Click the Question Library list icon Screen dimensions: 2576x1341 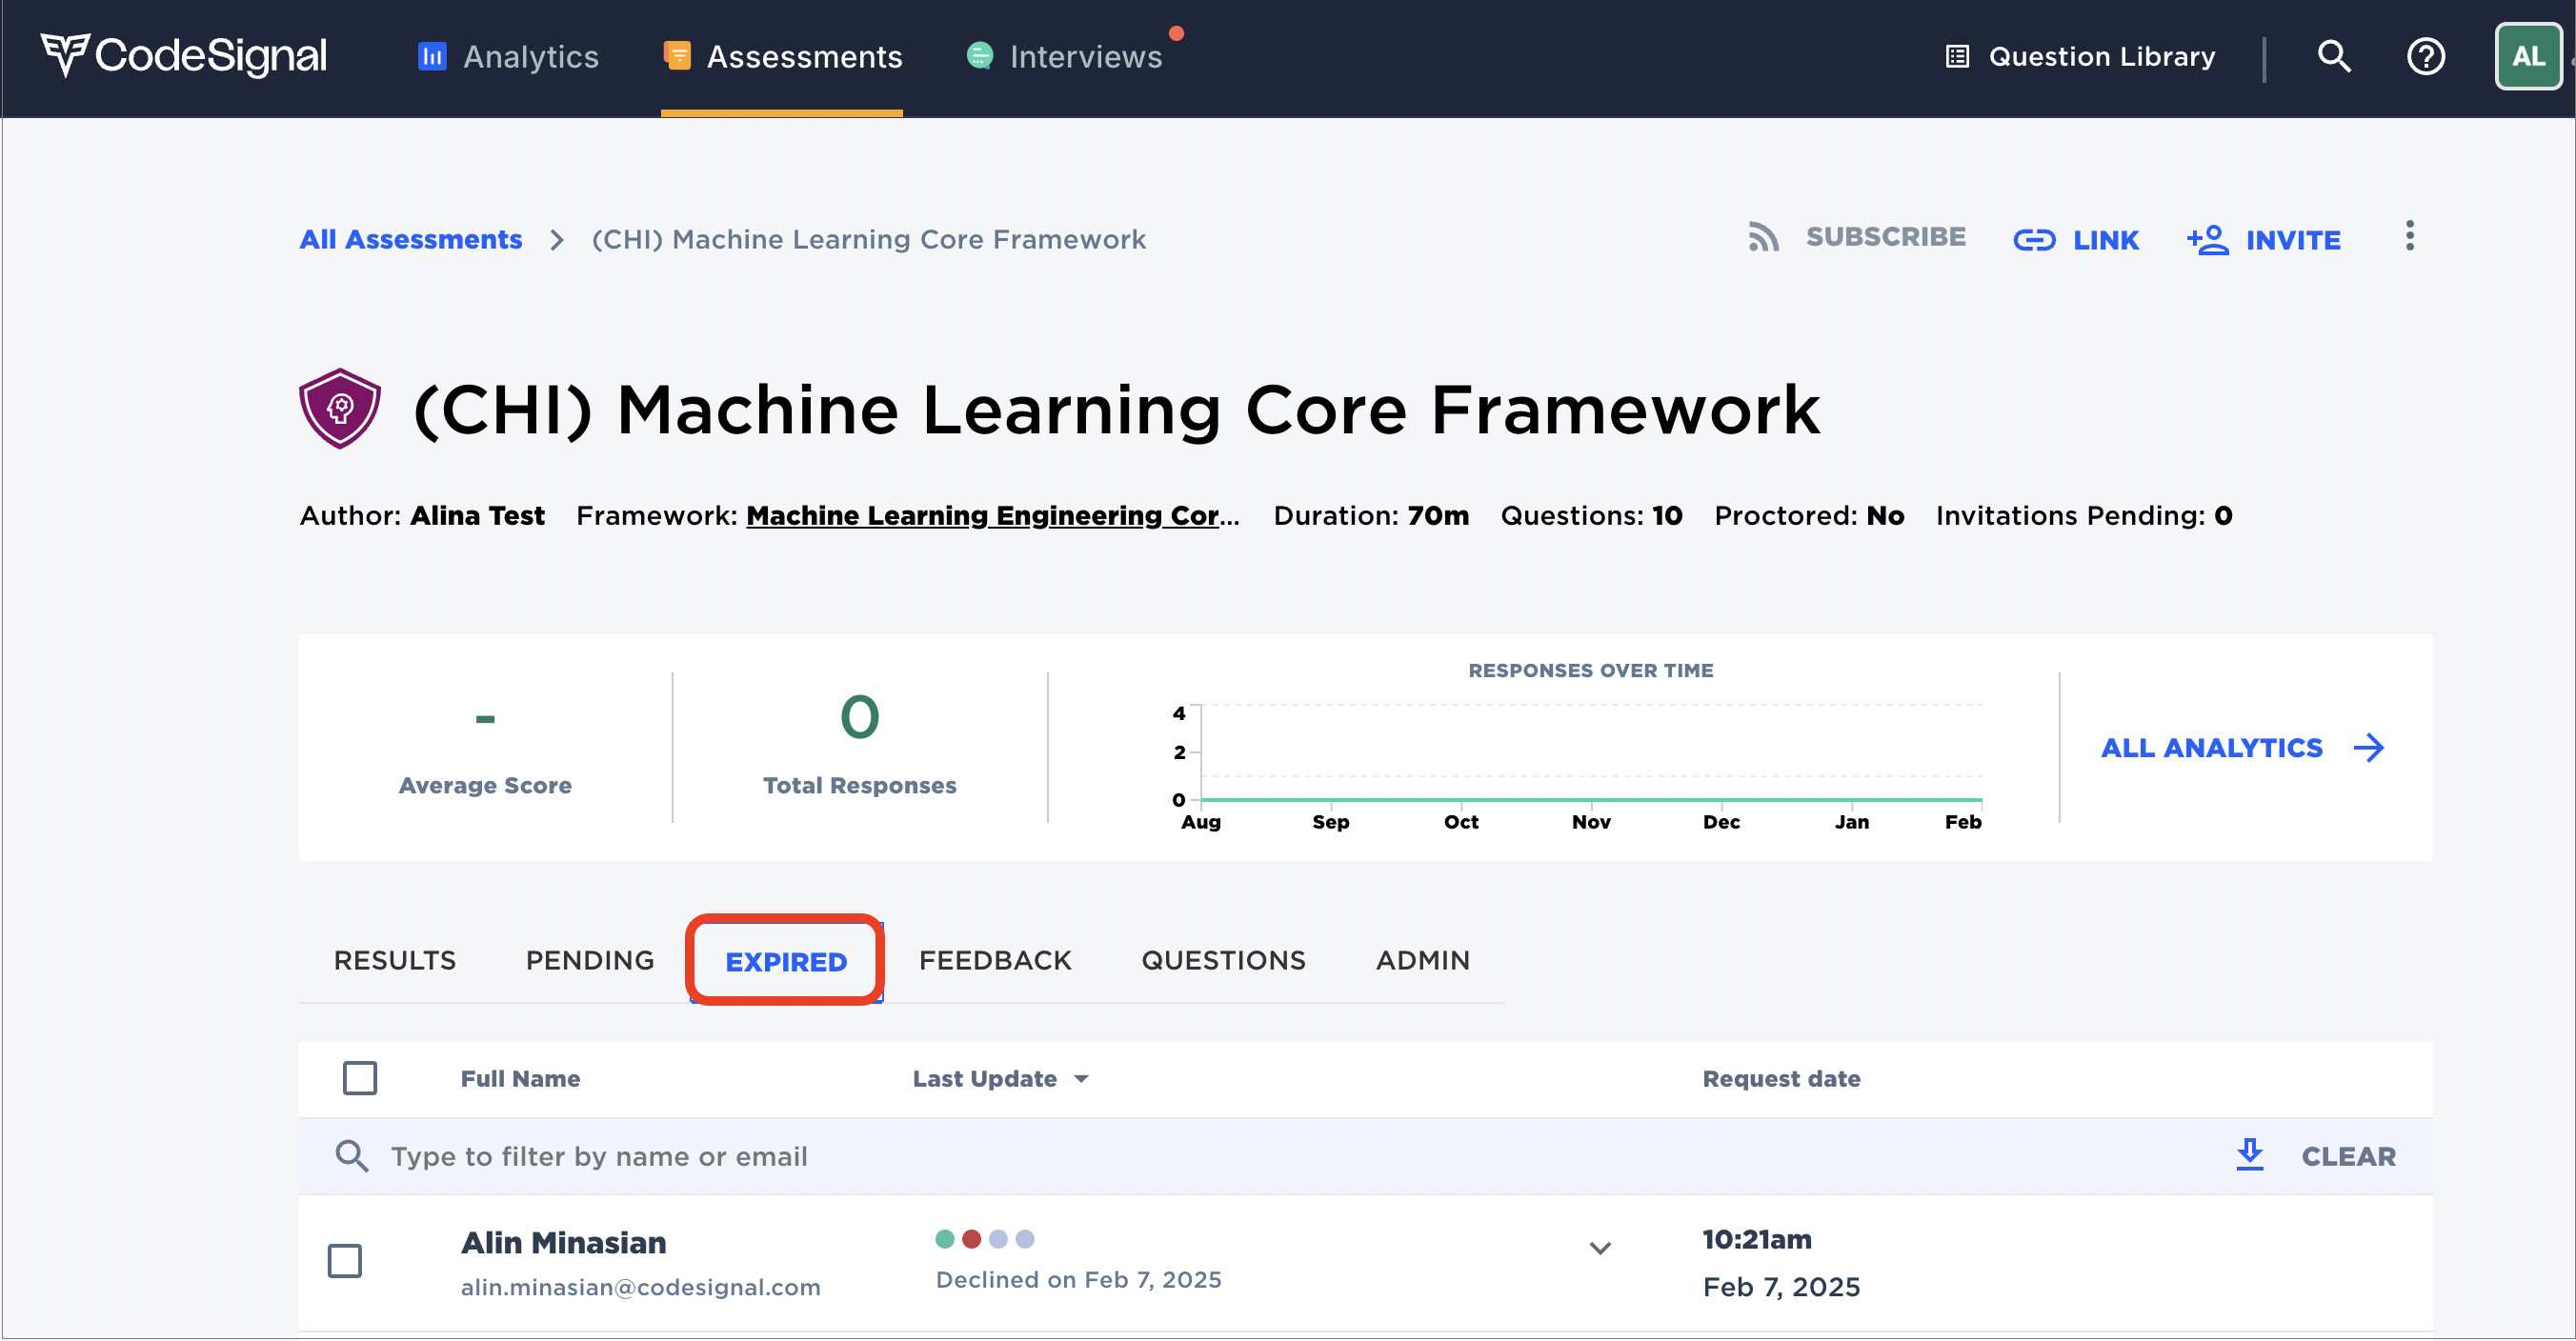1957,56
